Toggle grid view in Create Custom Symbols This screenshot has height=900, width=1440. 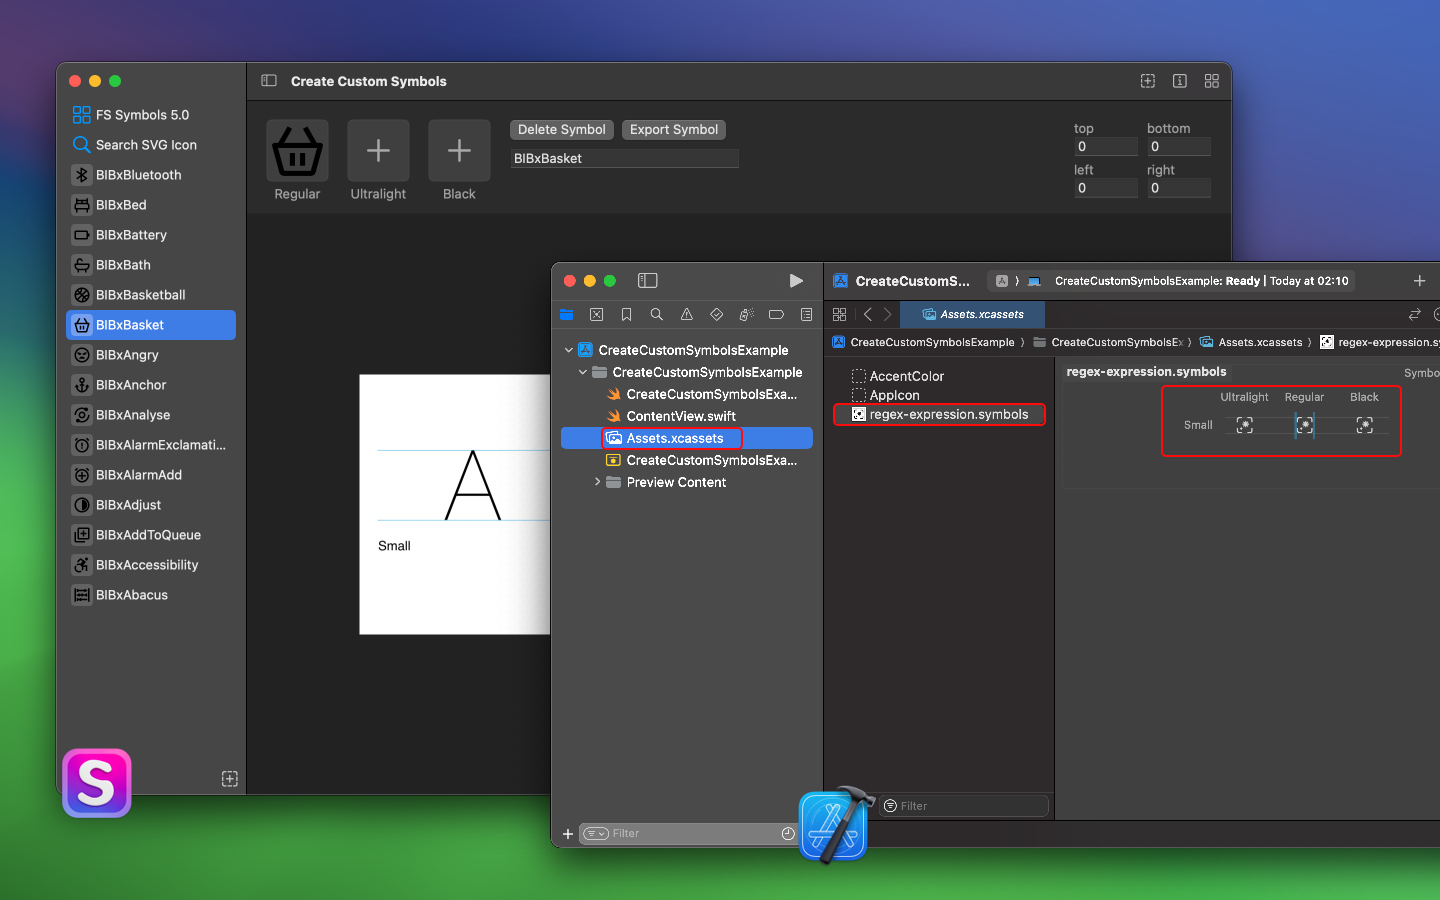1212,81
